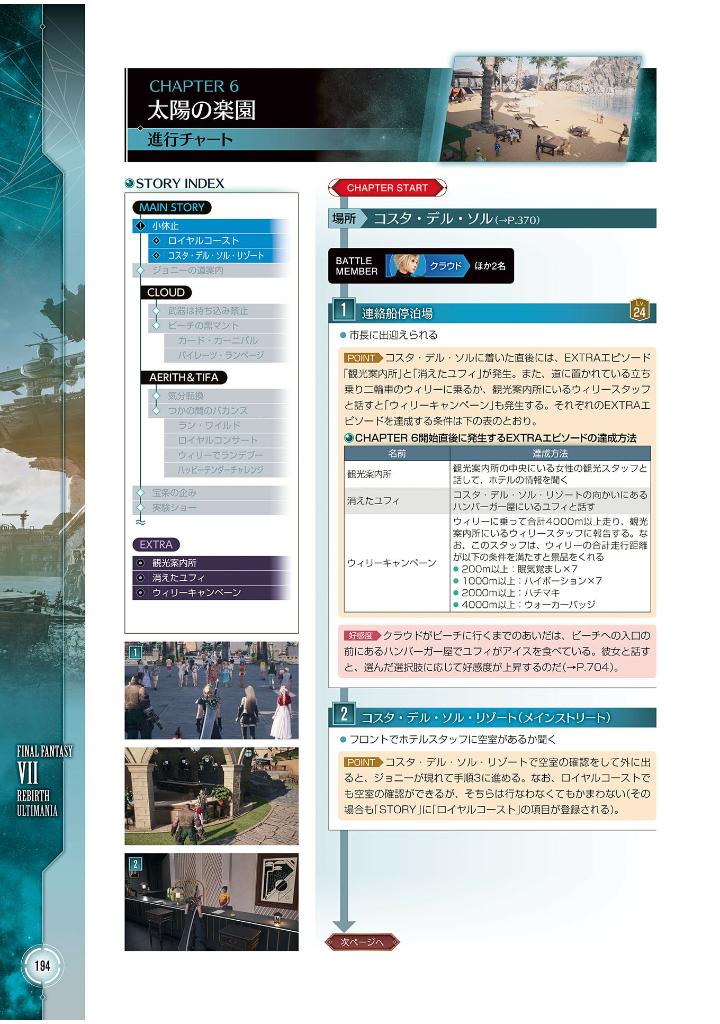720x1024 pixels.
Task: Click the step number 2 box icon
Action: [x=343, y=714]
